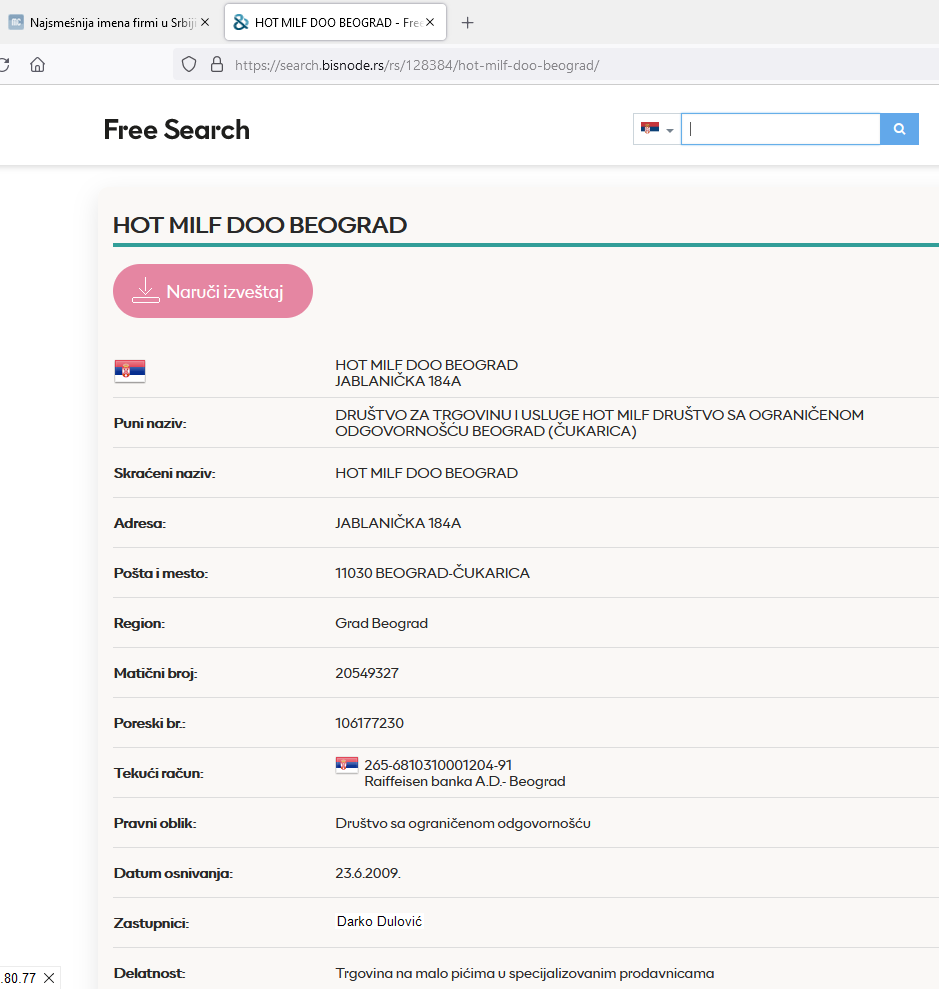This screenshot has width=939, height=989.
Task: Close the bottom-left status popup
Action: tap(49, 978)
